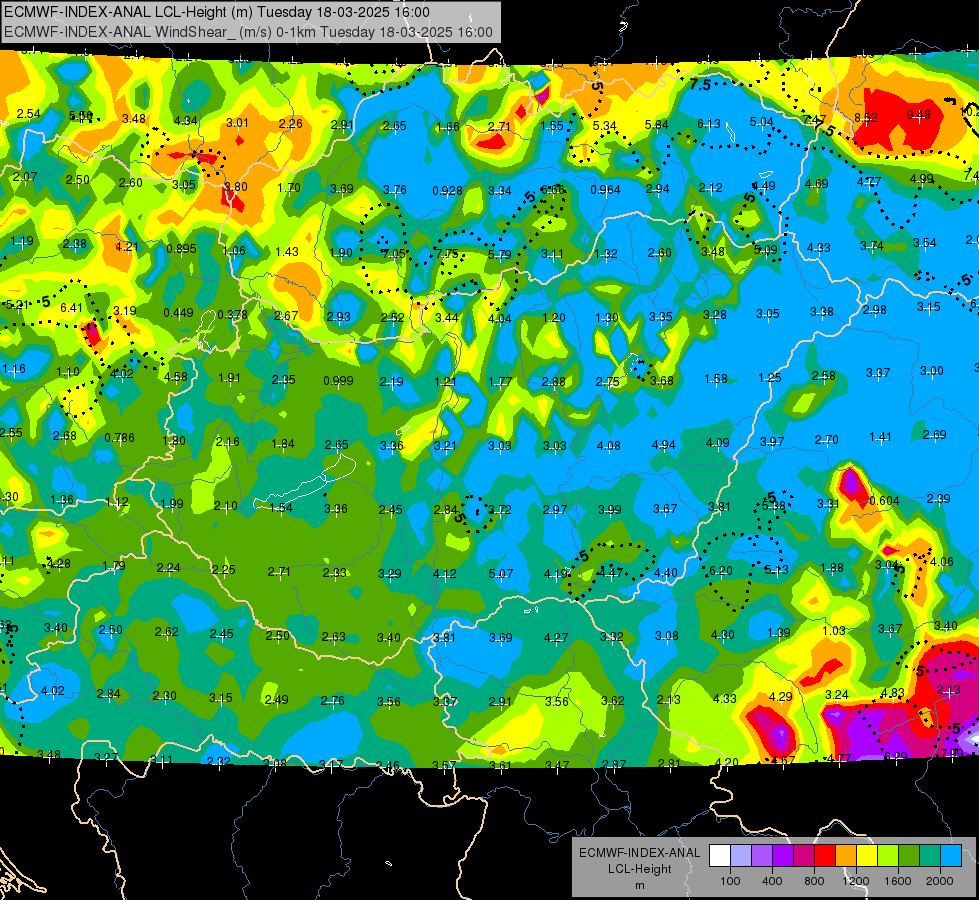Click the LCL-Height label in the legend

639,869
